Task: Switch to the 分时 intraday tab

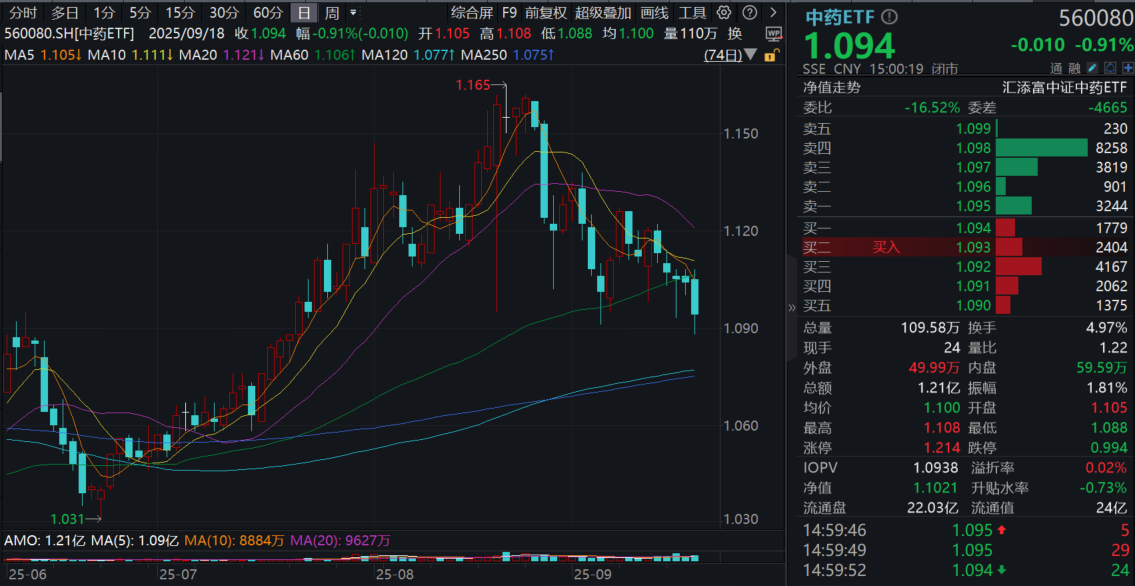Action: pyautogui.click(x=21, y=13)
